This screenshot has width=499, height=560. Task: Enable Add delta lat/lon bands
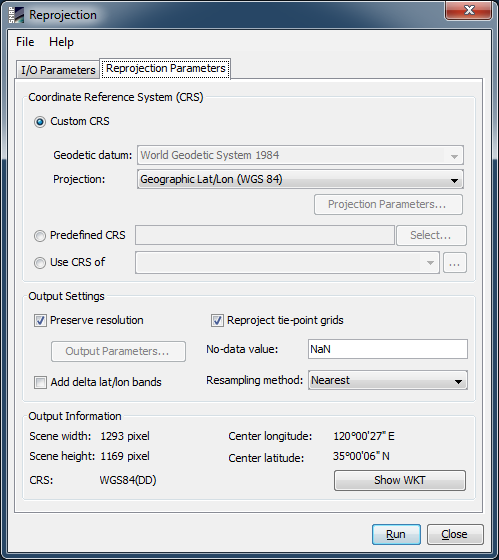click(x=40, y=382)
